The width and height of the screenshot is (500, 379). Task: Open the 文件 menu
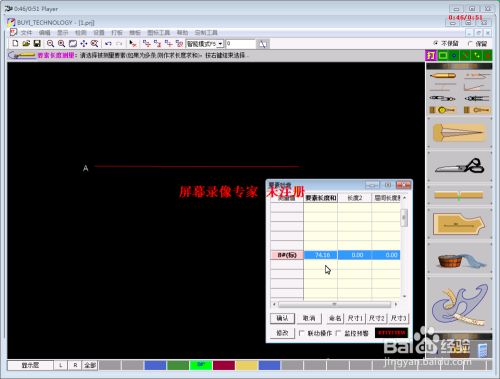click(x=26, y=32)
